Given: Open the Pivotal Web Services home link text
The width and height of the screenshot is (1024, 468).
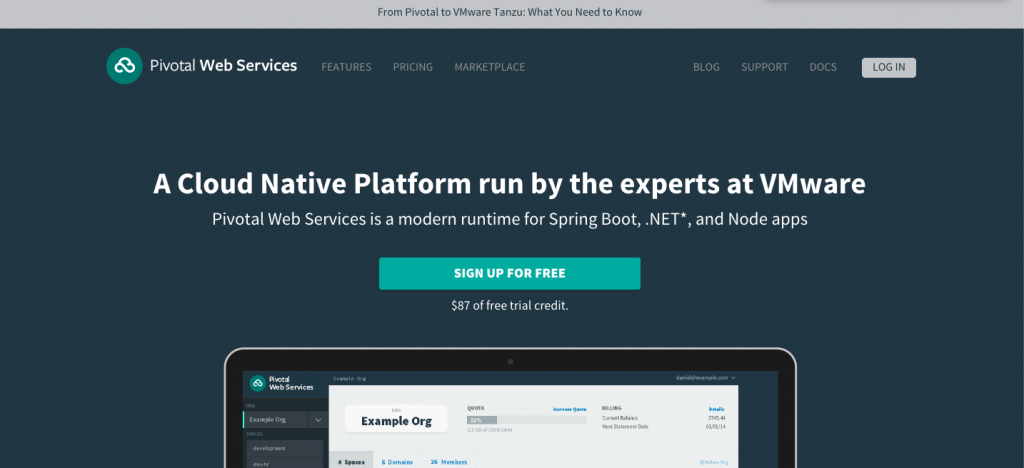Looking at the screenshot, I should point(223,65).
